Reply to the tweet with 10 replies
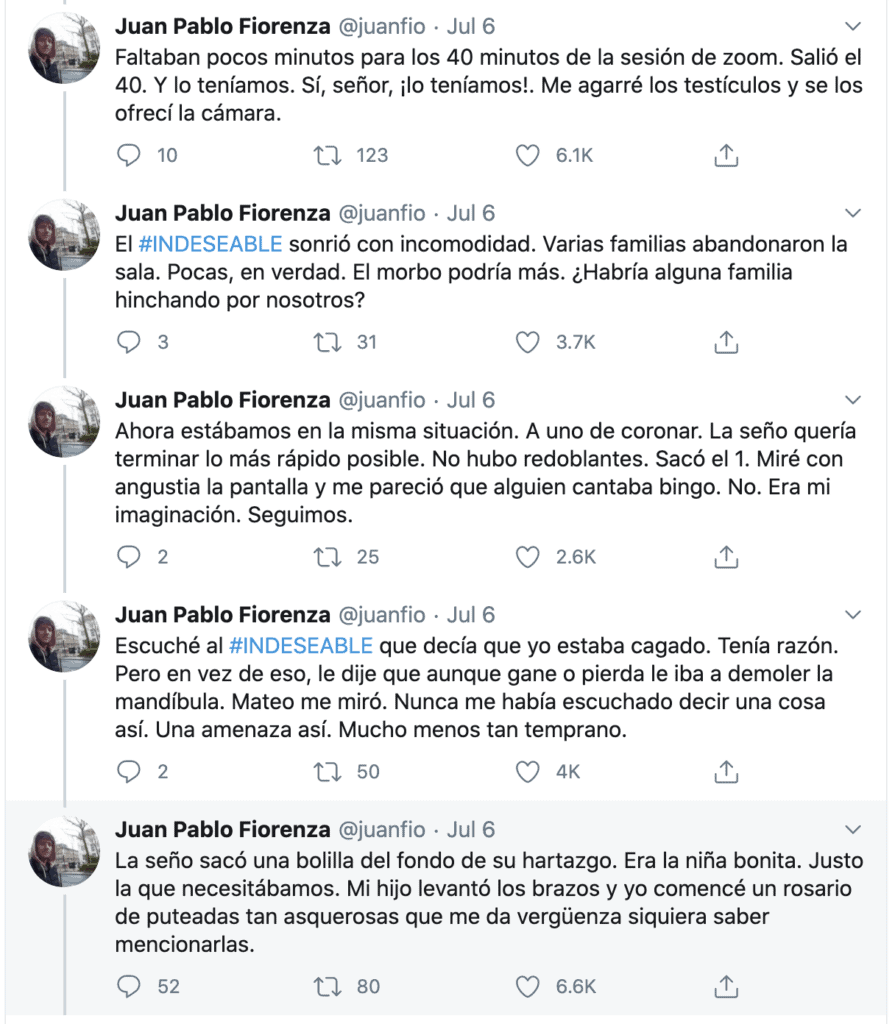This screenshot has height=1024, width=895. (x=130, y=155)
